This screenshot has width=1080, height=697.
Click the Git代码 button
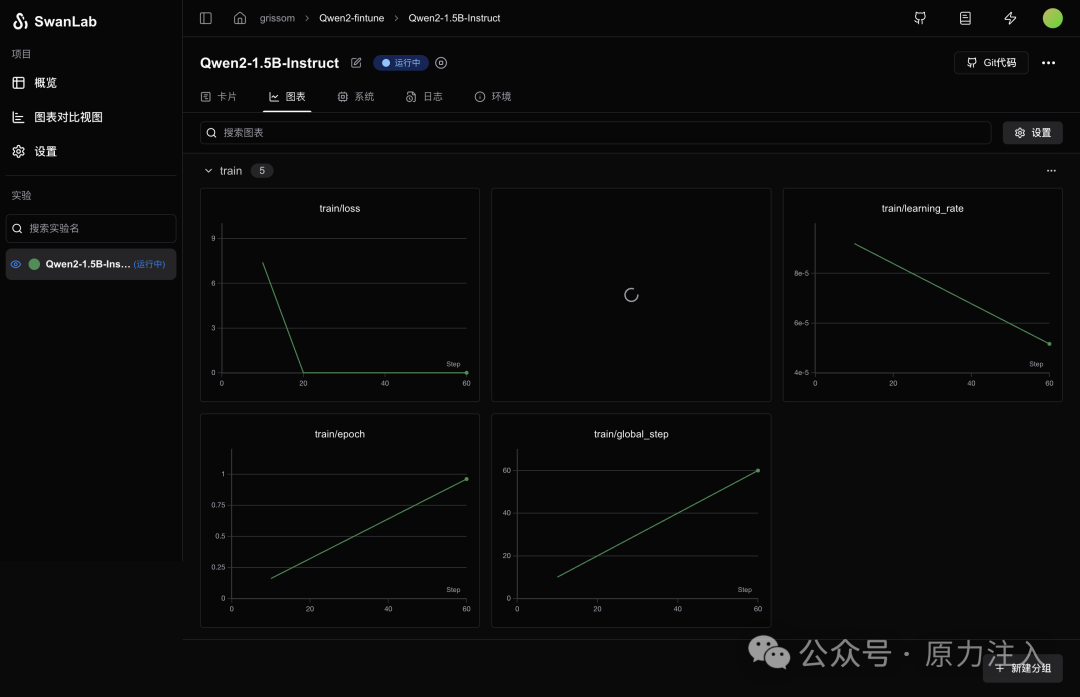tap(991, 63)
